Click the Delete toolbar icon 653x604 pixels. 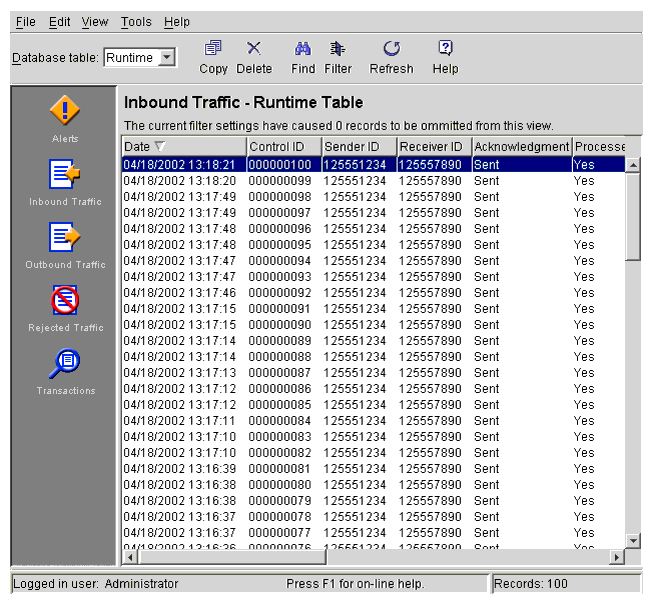254,49
